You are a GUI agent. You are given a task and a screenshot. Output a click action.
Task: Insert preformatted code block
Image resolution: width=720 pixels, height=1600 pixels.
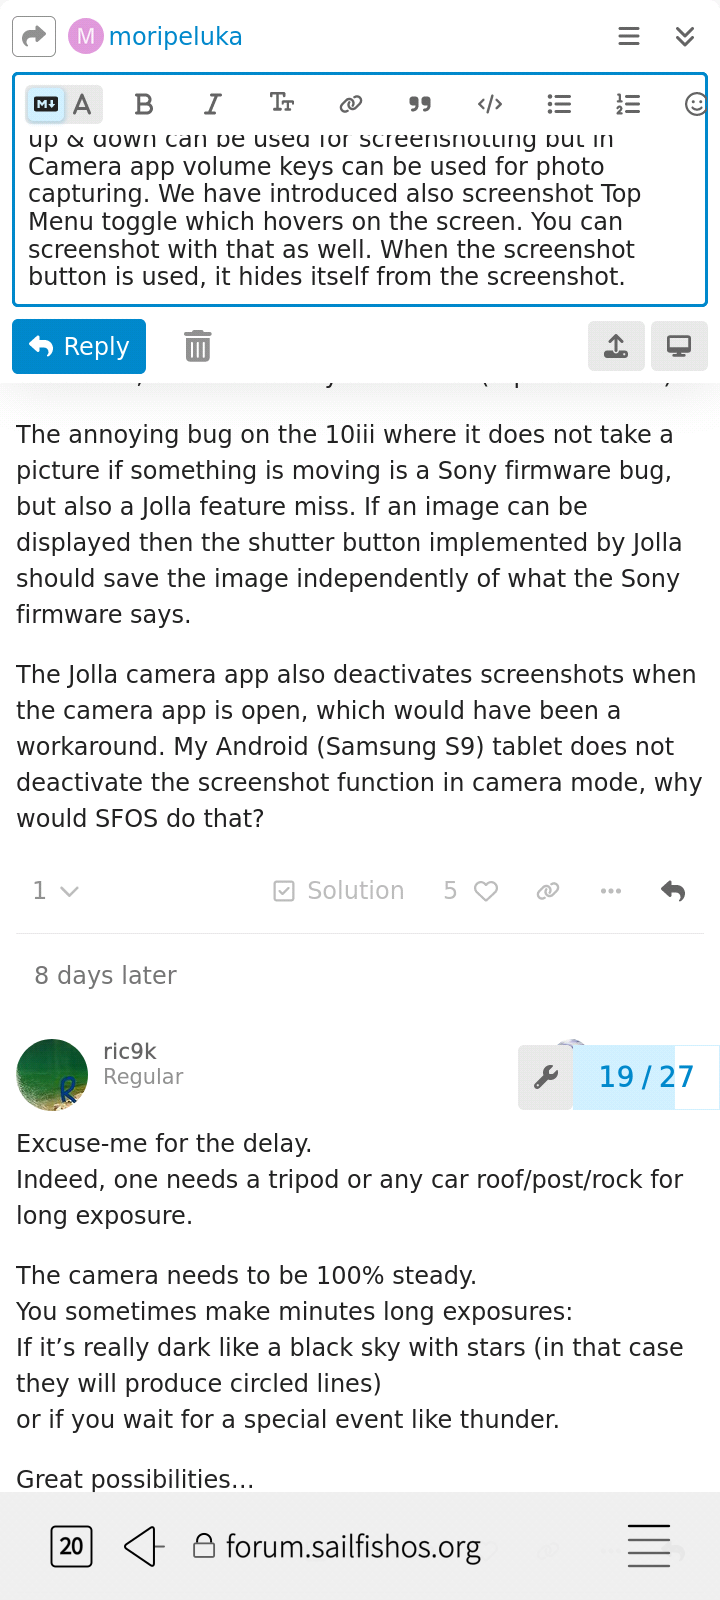click(490, 104)
